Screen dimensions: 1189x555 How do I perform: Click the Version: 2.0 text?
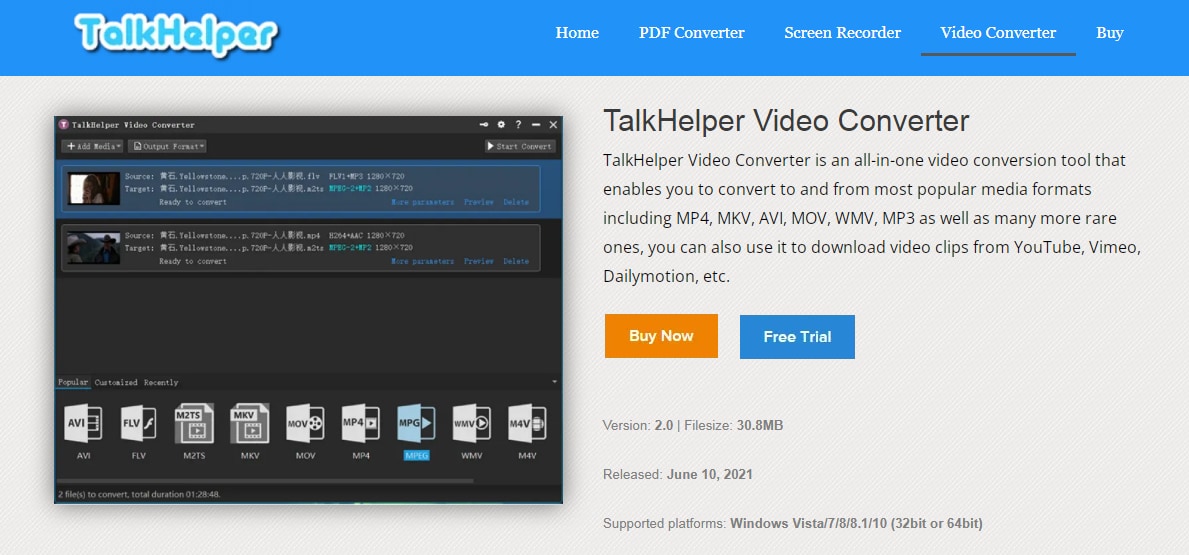click(x=638, y=425)
